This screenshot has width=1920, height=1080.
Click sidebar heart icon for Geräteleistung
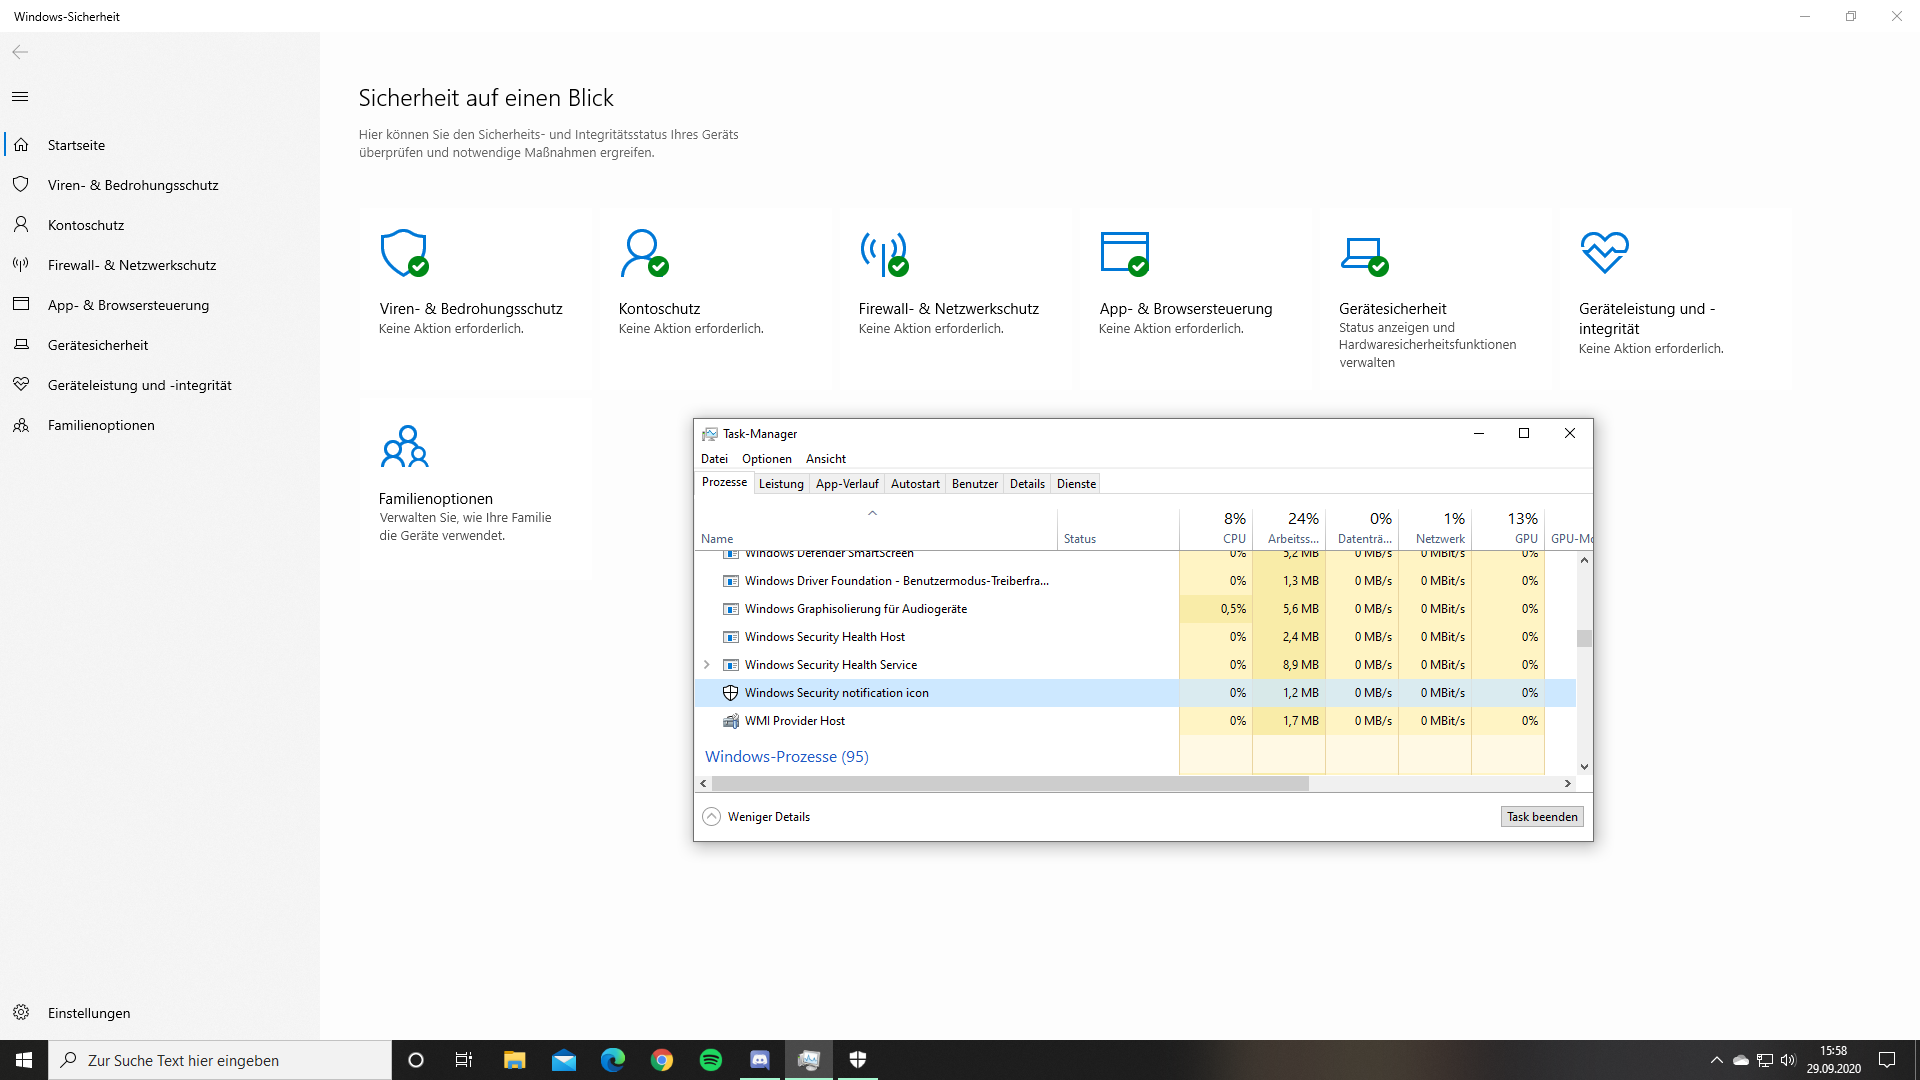21,385
